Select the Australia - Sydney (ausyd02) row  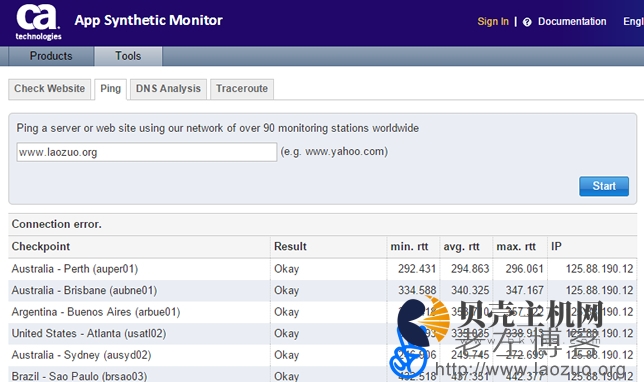(x=322, y=354)
